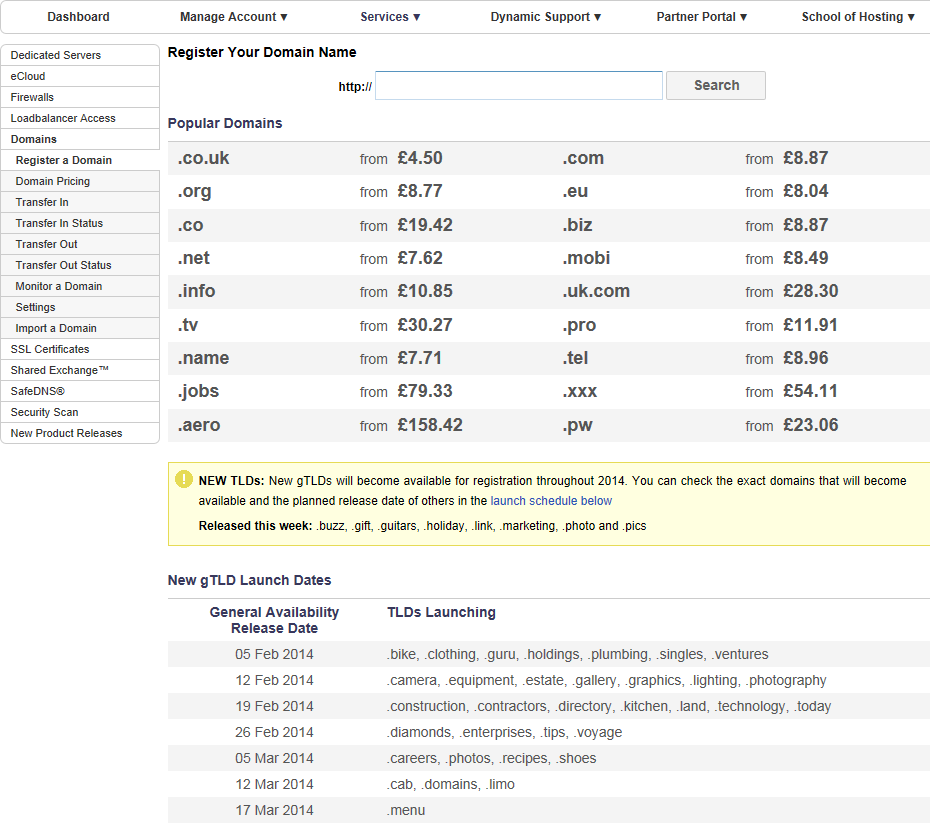This screenshot has width=930, height=827.
Task: Click the .co.uk domain entry
Action: (203, 158)
